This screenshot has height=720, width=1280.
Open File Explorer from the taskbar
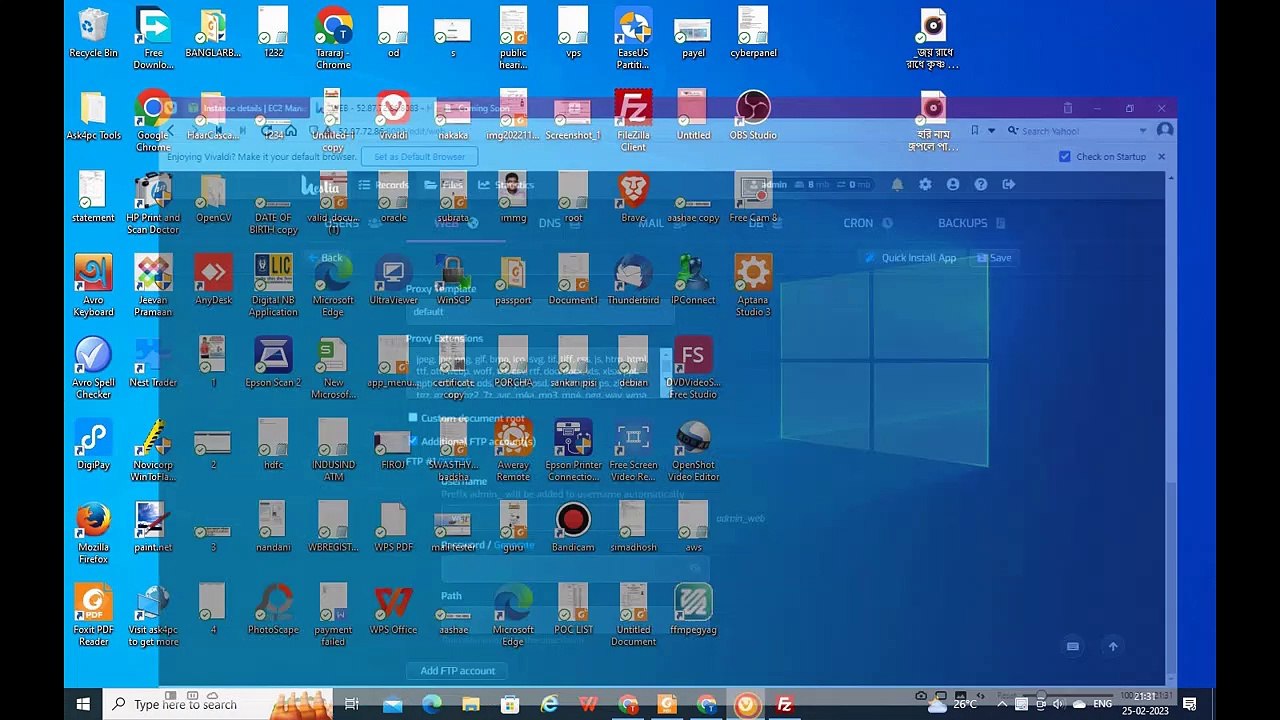tap(471, 704)
